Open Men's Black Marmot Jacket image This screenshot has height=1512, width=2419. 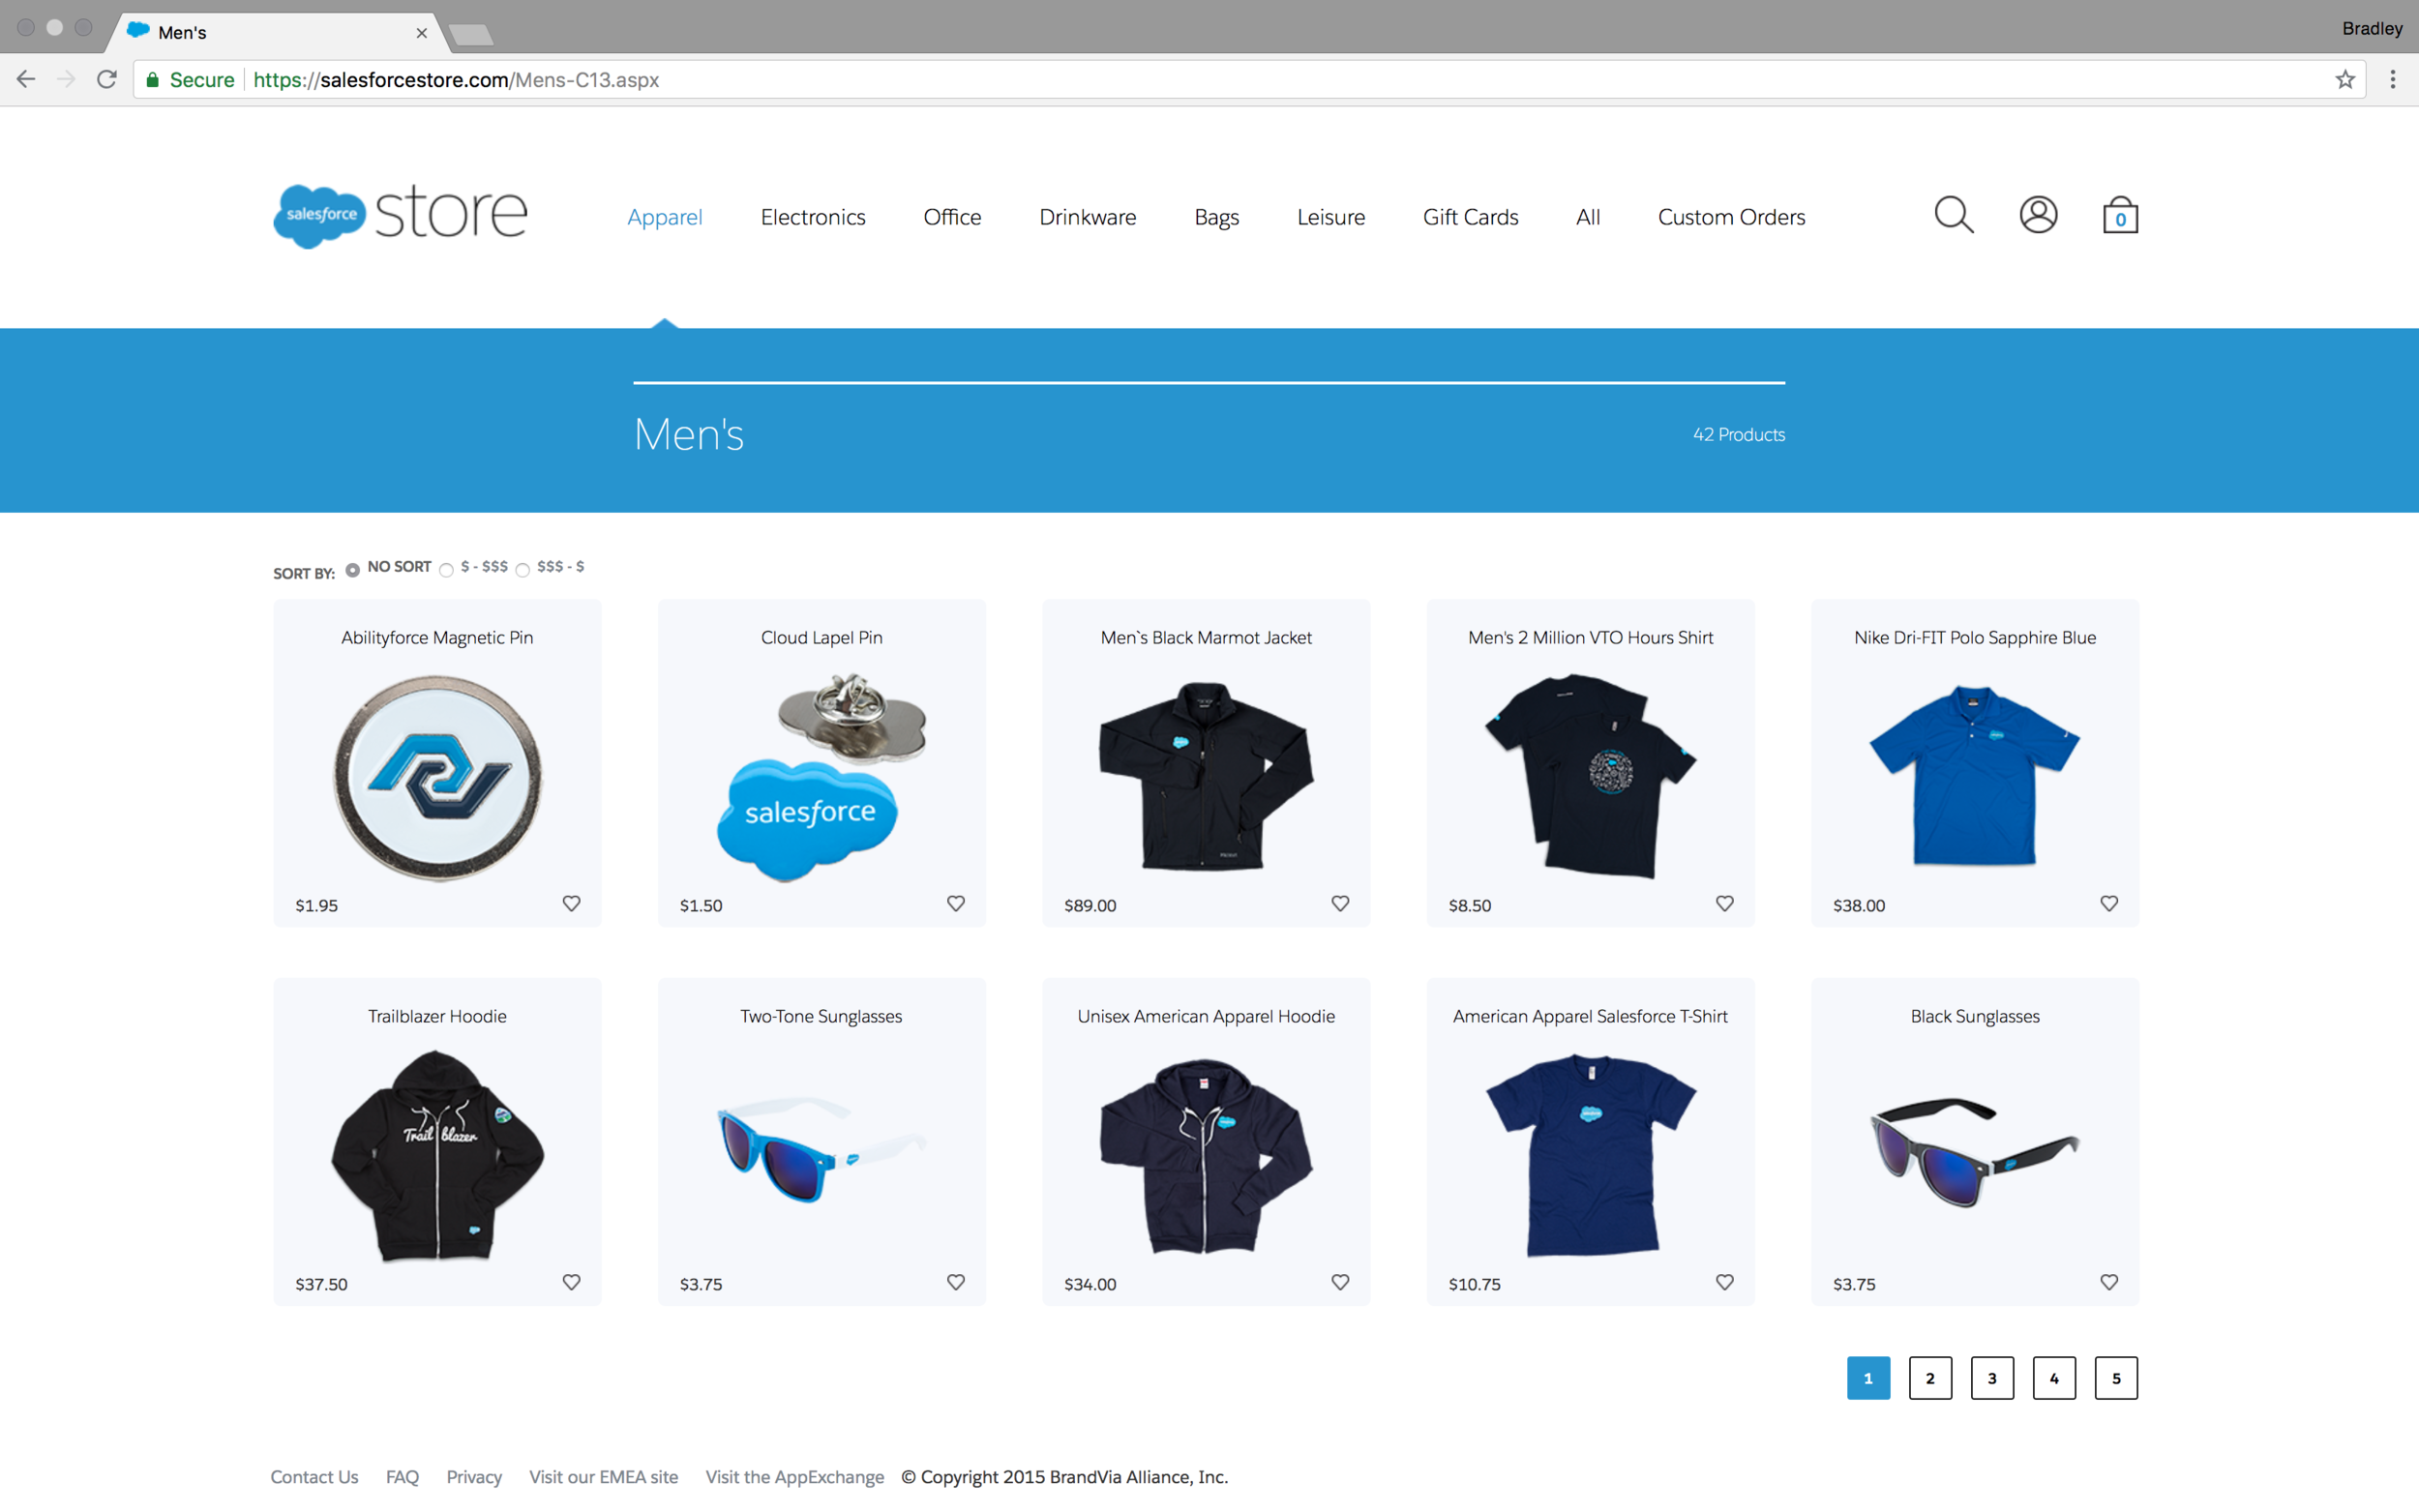[x=1206, y=776]
